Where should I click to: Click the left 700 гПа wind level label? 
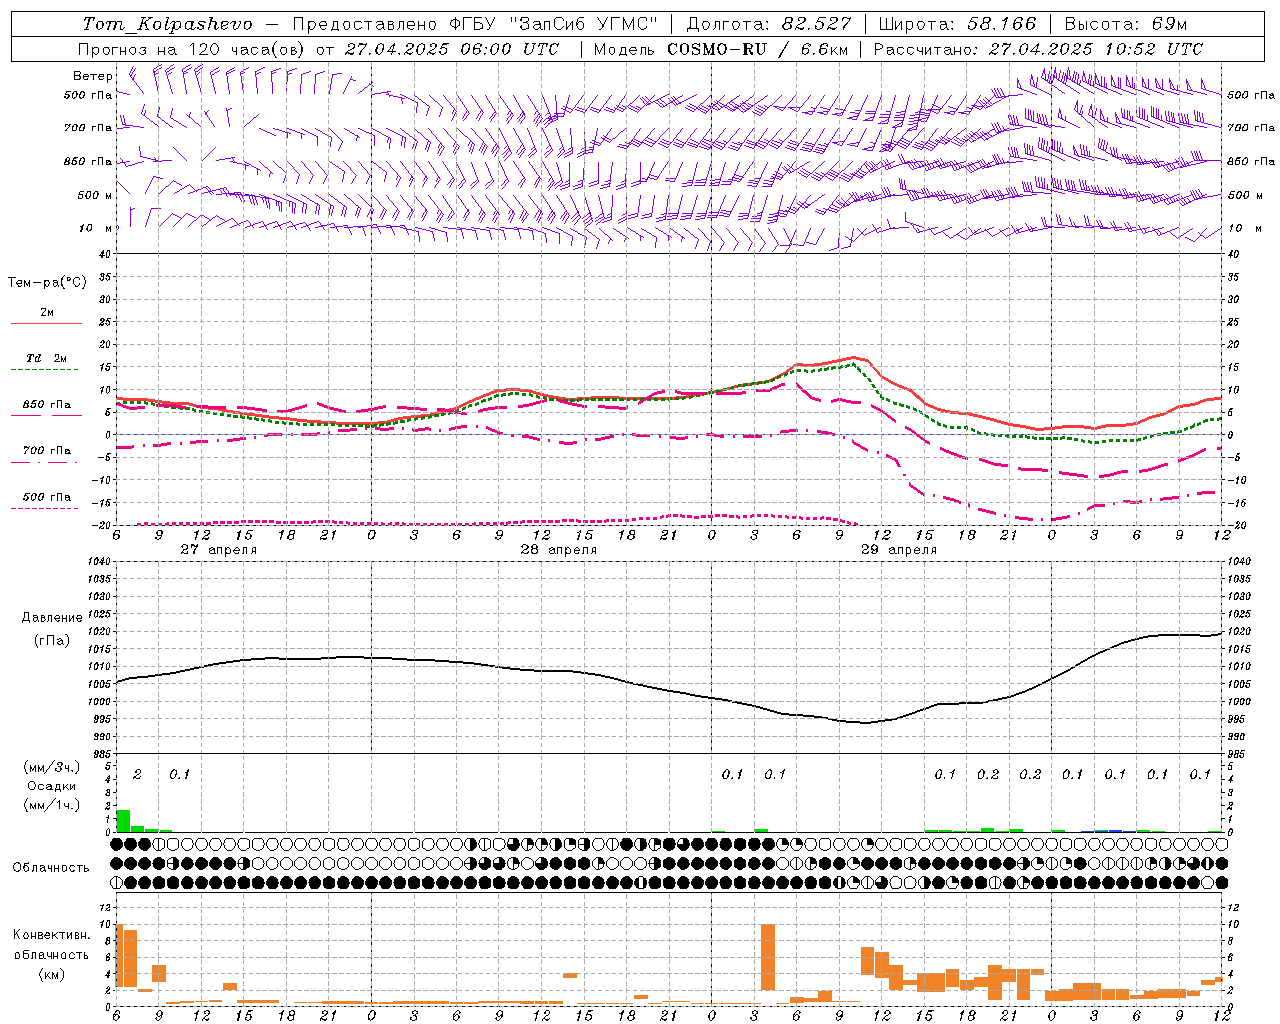[88, 128]
